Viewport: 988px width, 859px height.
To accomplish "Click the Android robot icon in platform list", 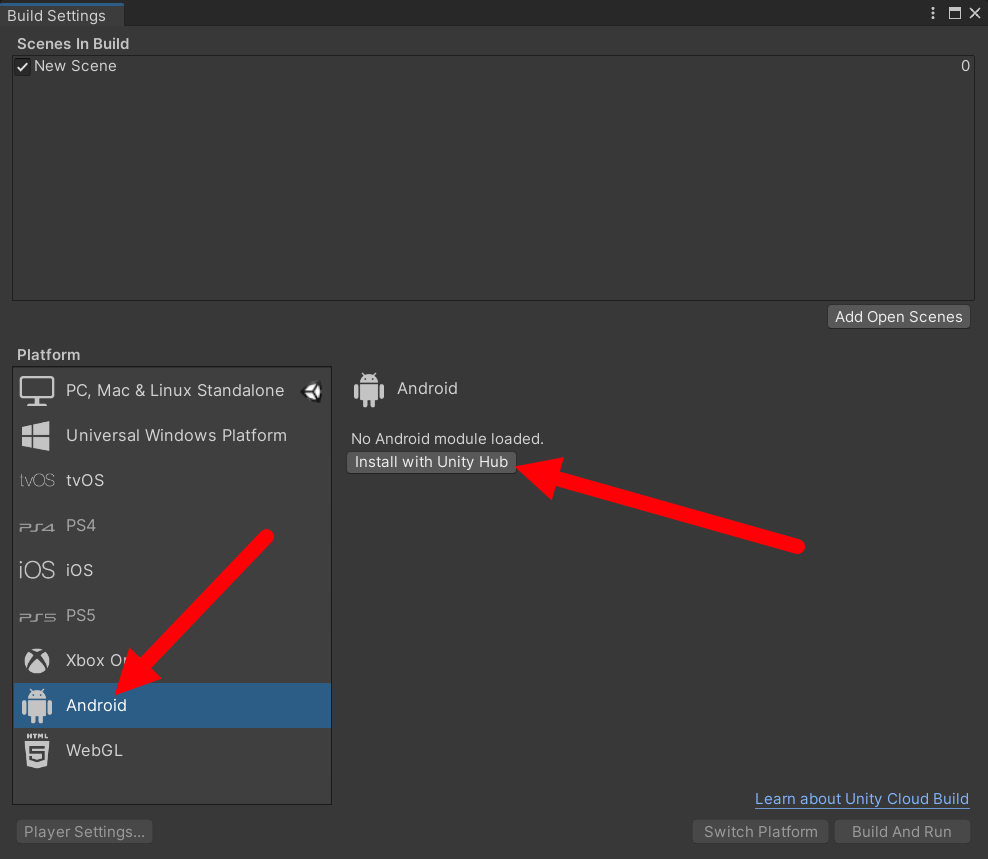I will pyautogui.click(x=37, y=706).
